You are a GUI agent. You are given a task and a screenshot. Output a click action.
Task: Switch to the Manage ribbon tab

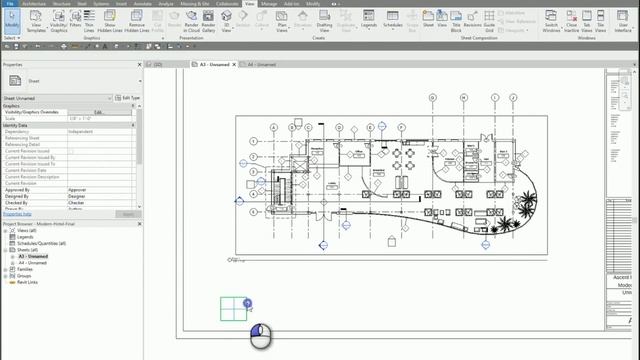269,4
